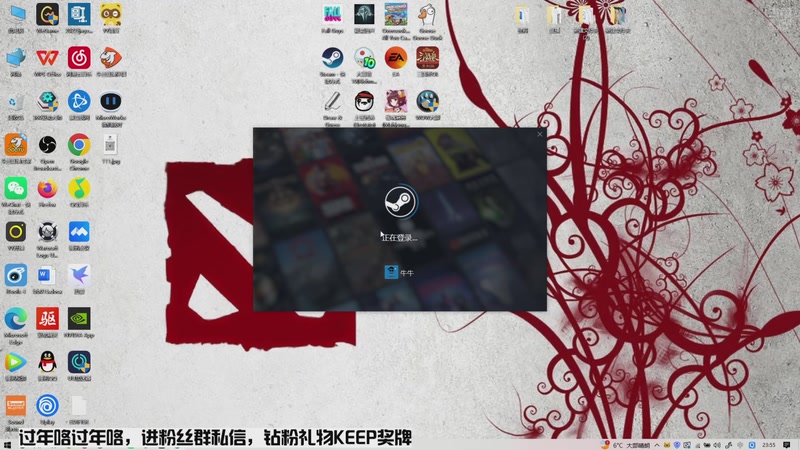800x450 pixels.
Task: Click the Steam logo in login window
Action: pos(401,202)
